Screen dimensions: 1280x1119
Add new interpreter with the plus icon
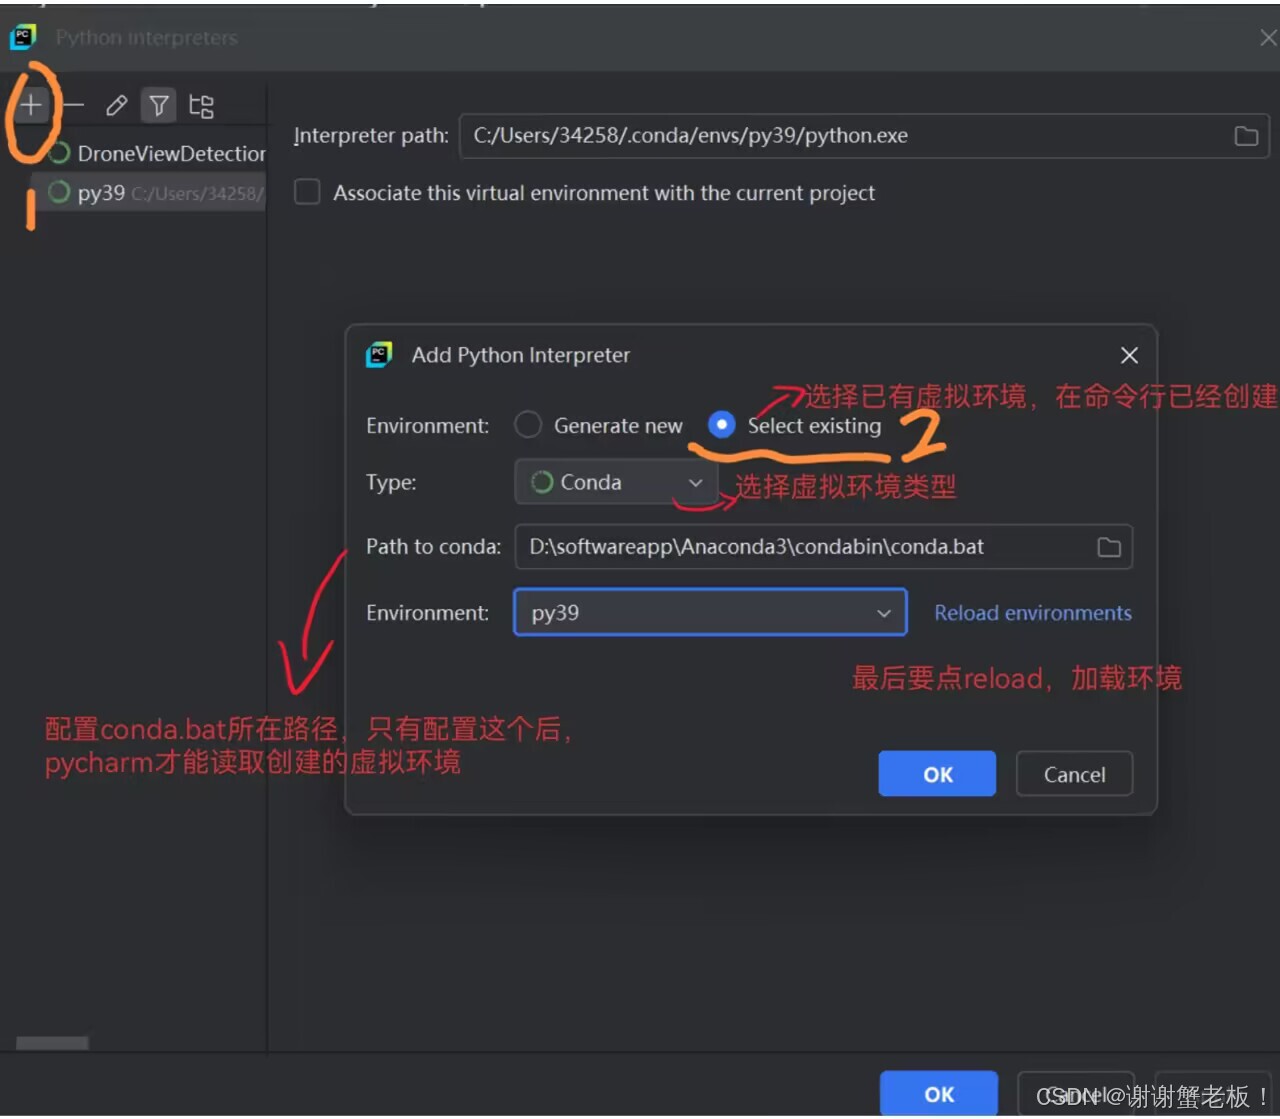[31, 104]
